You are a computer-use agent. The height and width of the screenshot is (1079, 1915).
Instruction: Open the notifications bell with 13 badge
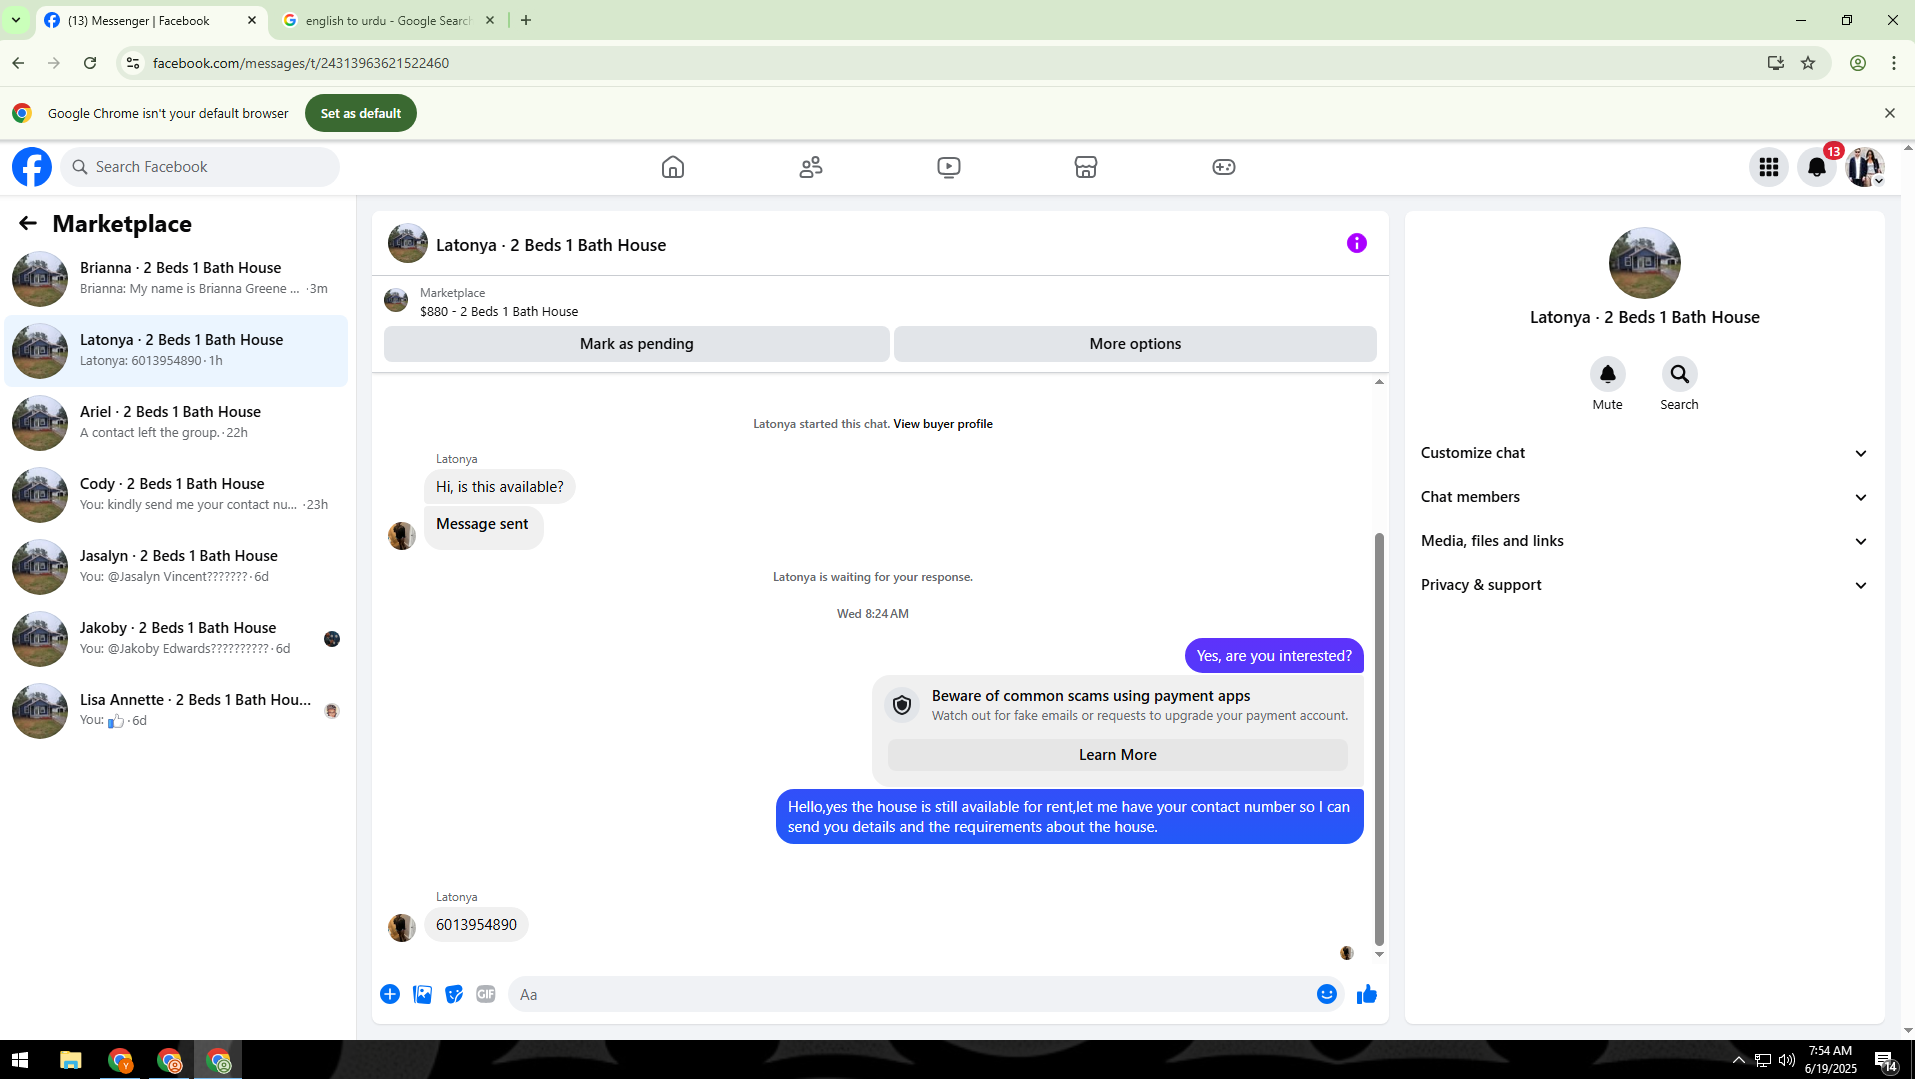pyautogui.click(x=1817, y=167)
